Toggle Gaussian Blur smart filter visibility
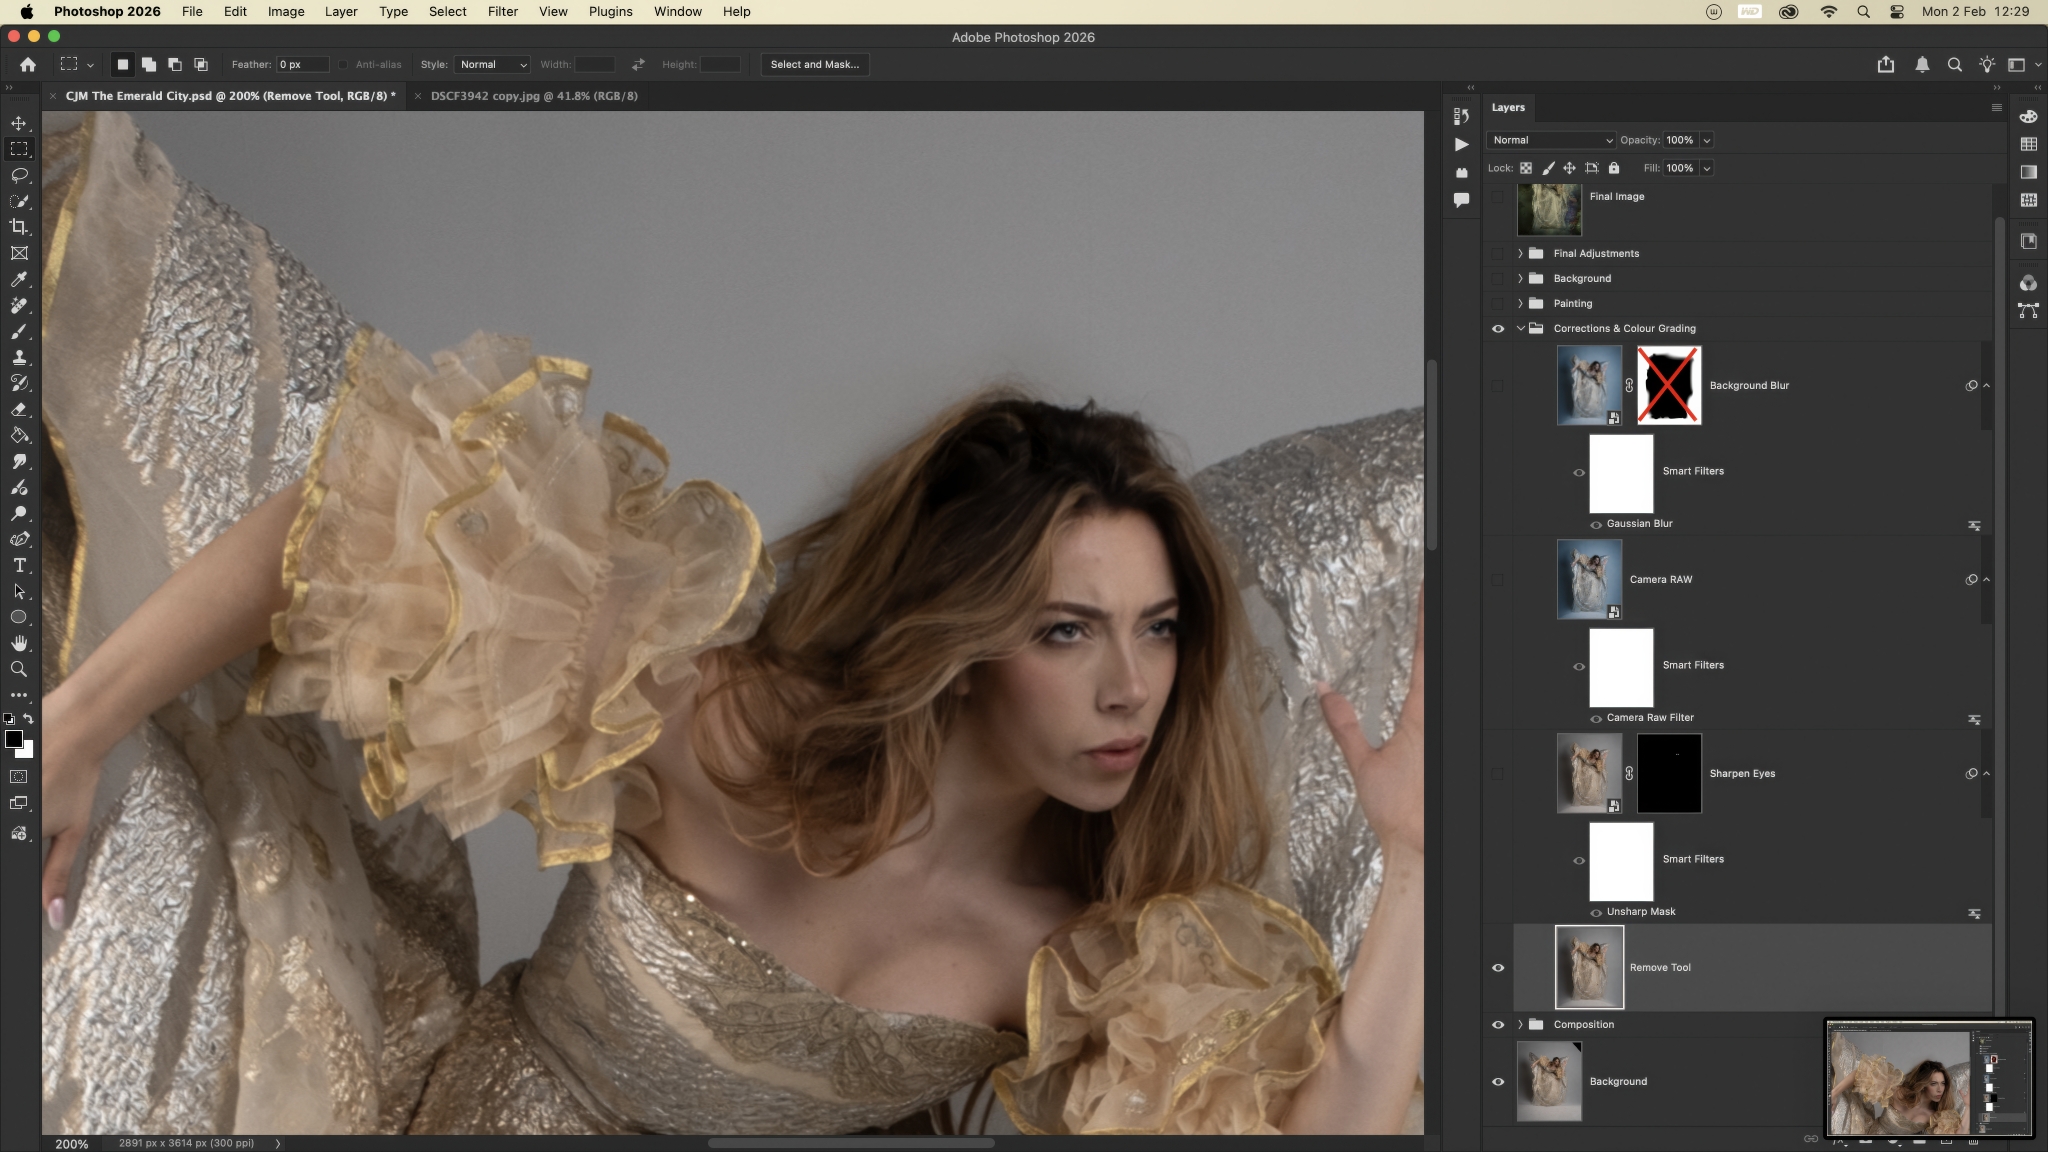The image size is (2048, 1152). click(1596, 524)
